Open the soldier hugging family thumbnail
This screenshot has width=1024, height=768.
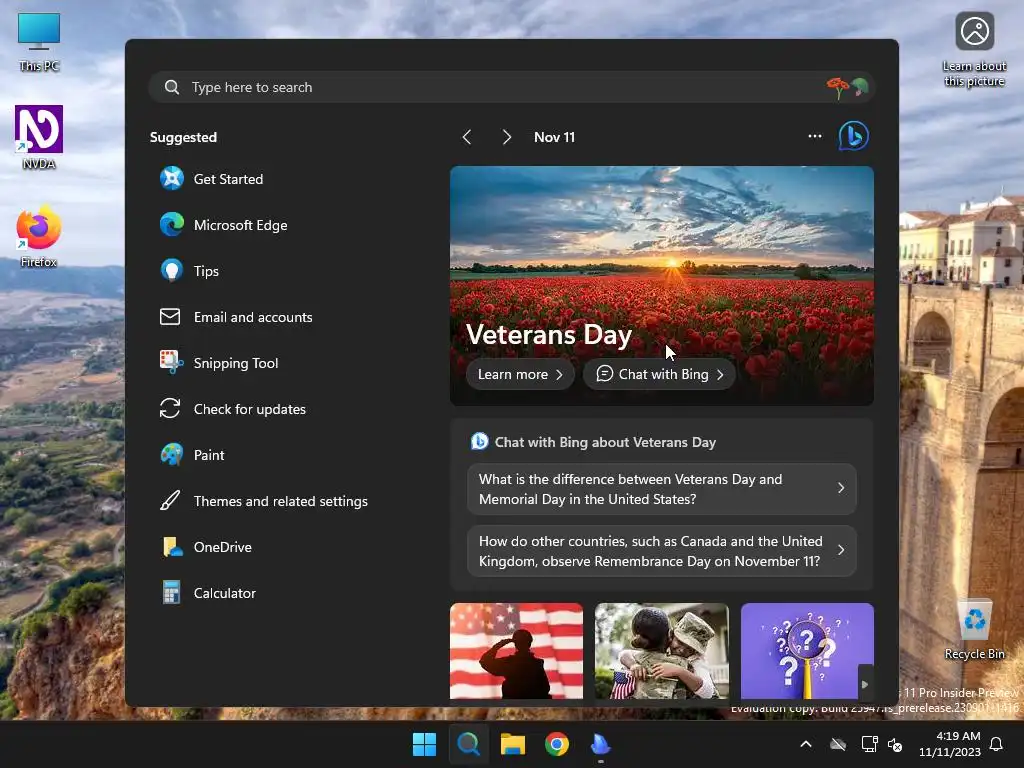tap(662, 651)
